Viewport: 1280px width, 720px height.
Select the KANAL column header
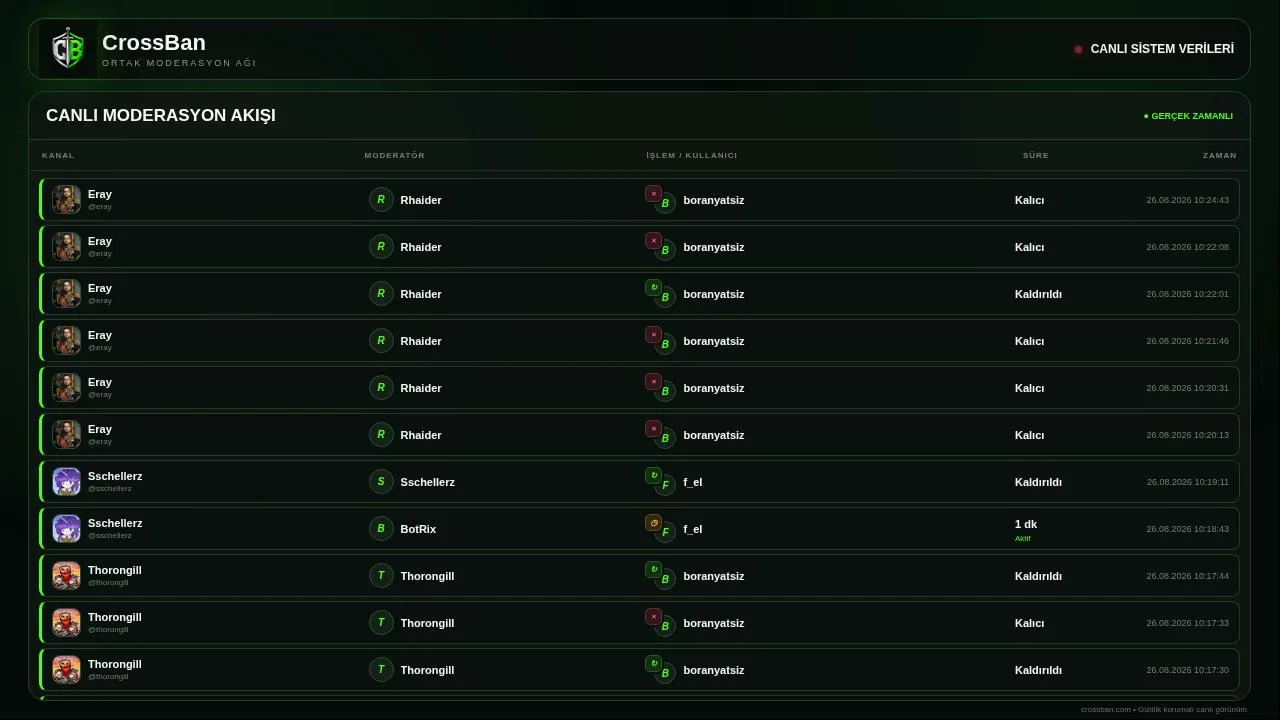(x=58, y=155)
